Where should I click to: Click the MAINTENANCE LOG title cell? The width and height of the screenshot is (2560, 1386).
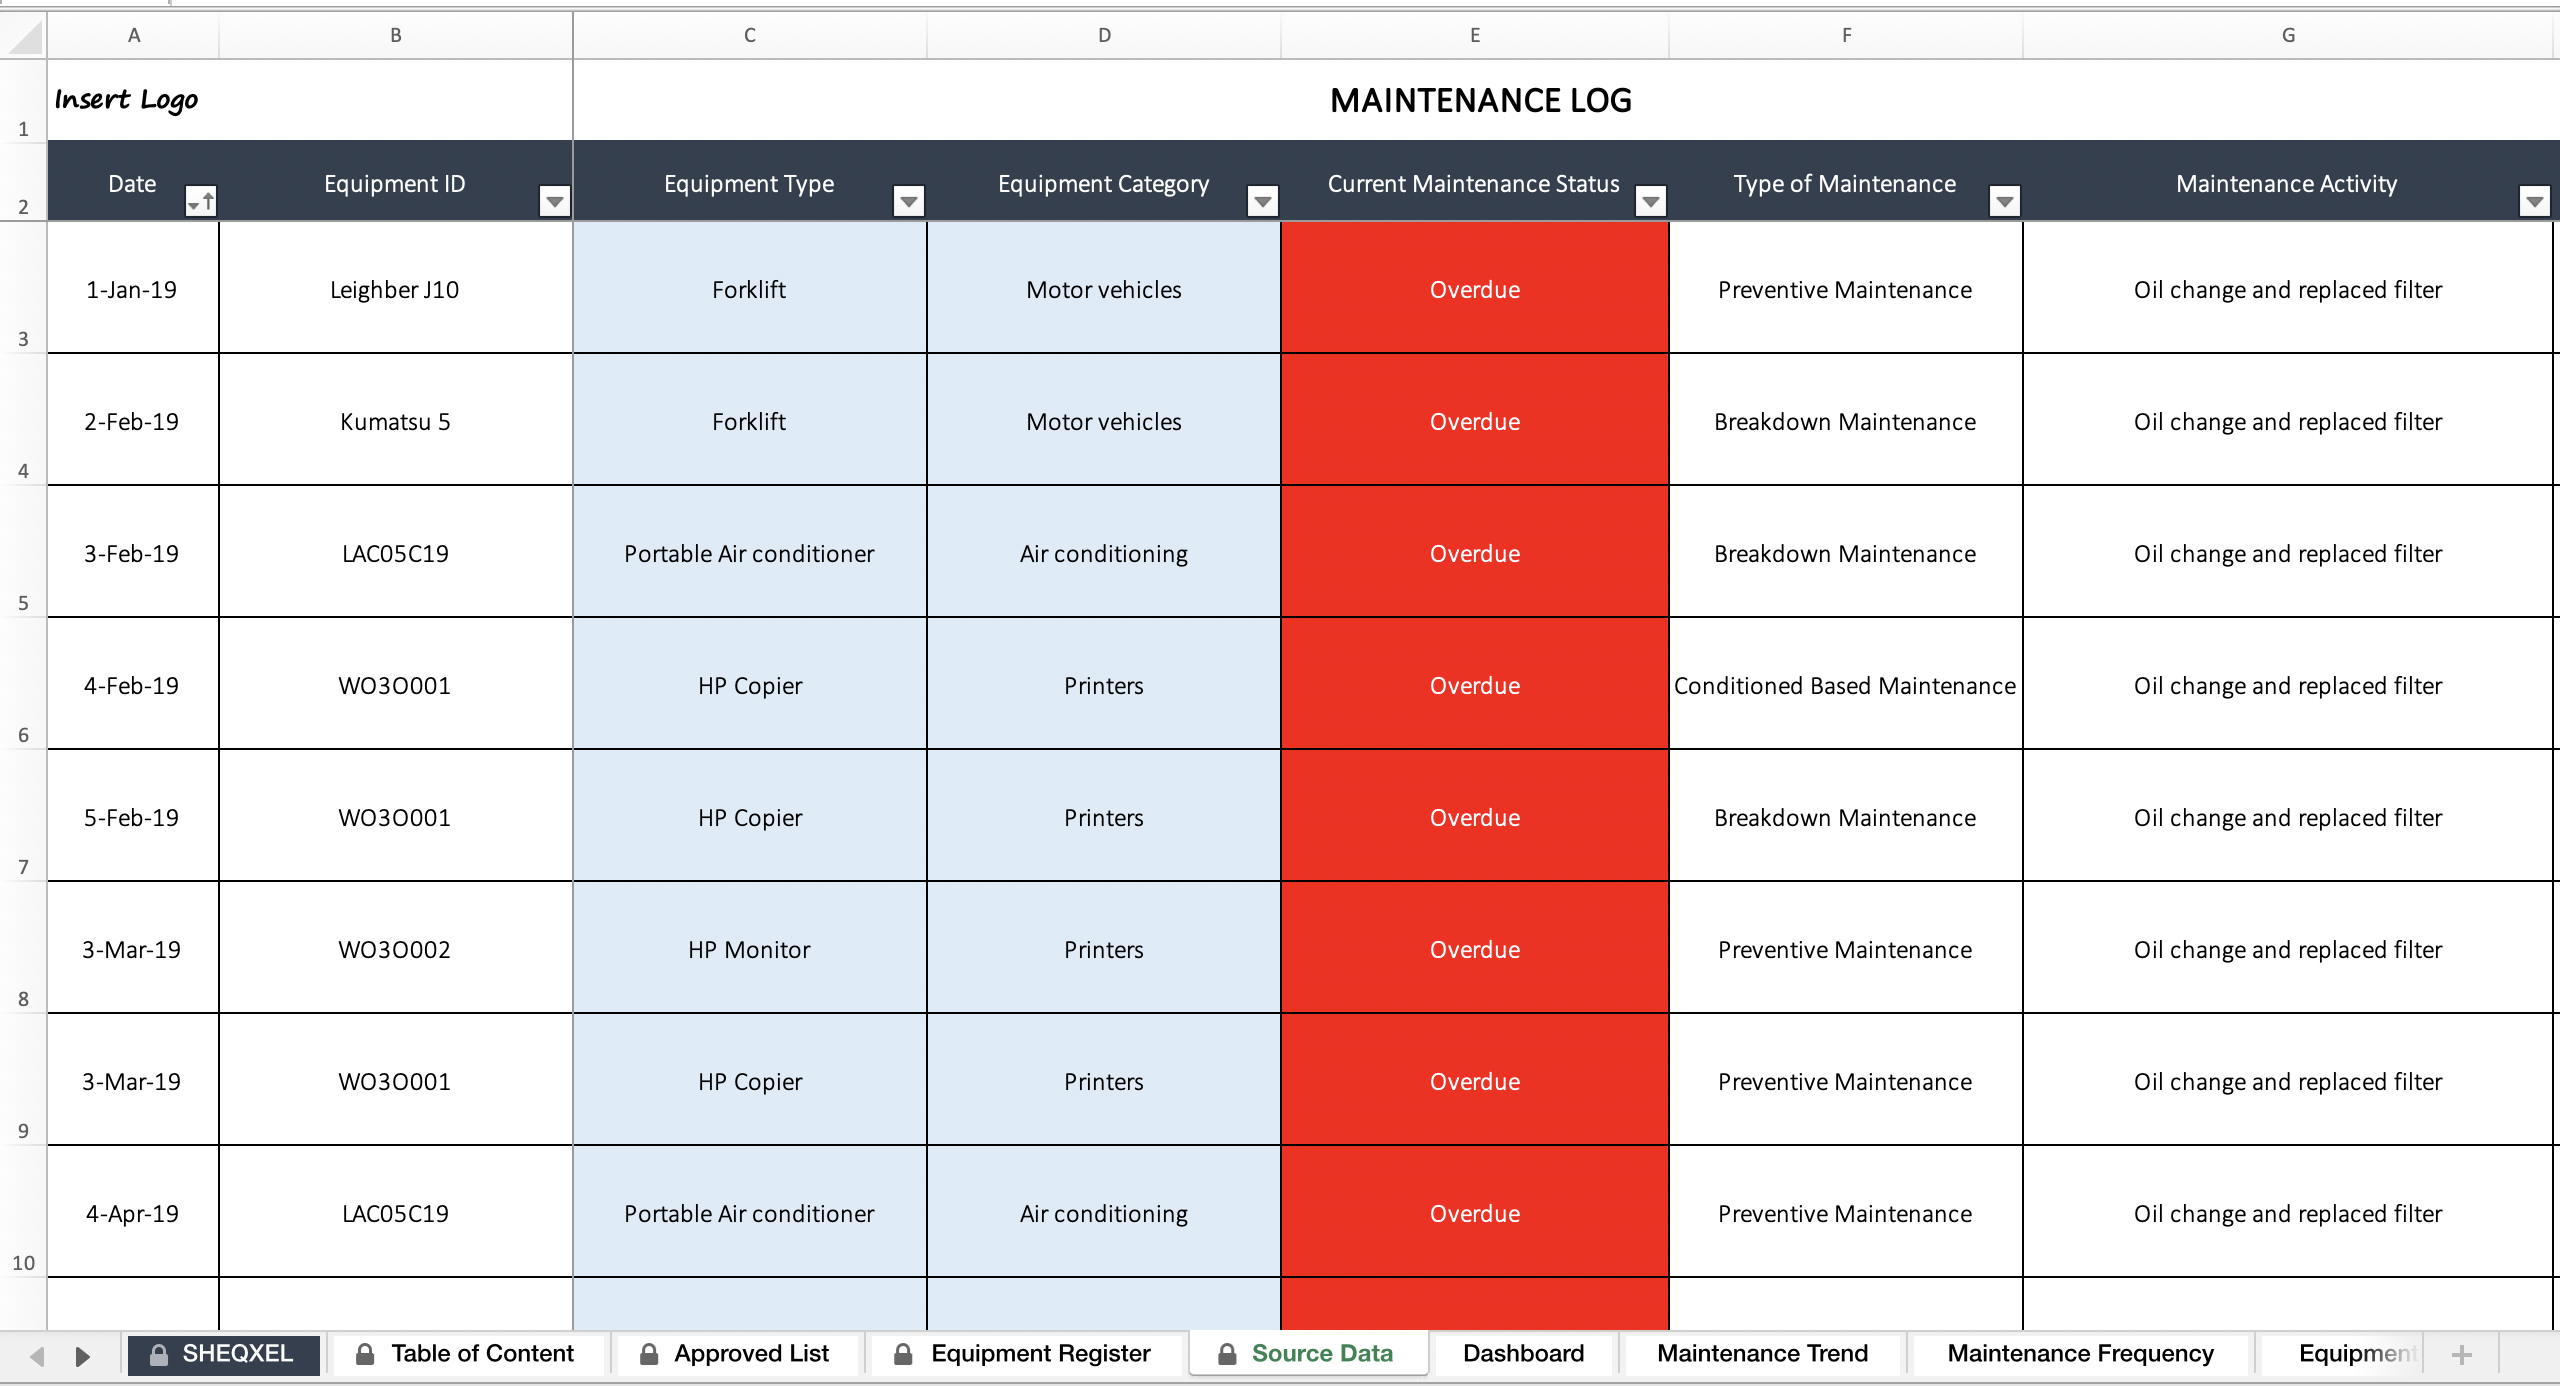click(1480, 100)
